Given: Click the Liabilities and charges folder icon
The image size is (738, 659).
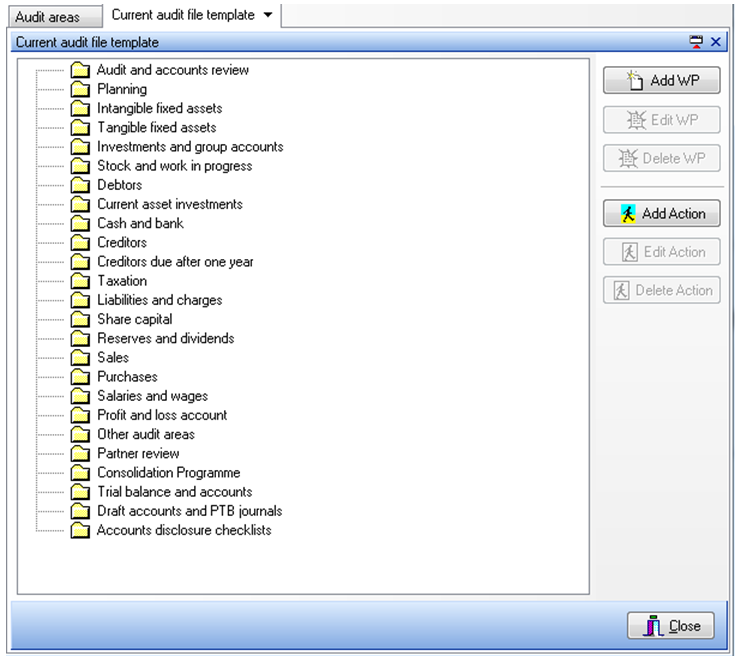Looking at the screenshot, I should 80,300.
